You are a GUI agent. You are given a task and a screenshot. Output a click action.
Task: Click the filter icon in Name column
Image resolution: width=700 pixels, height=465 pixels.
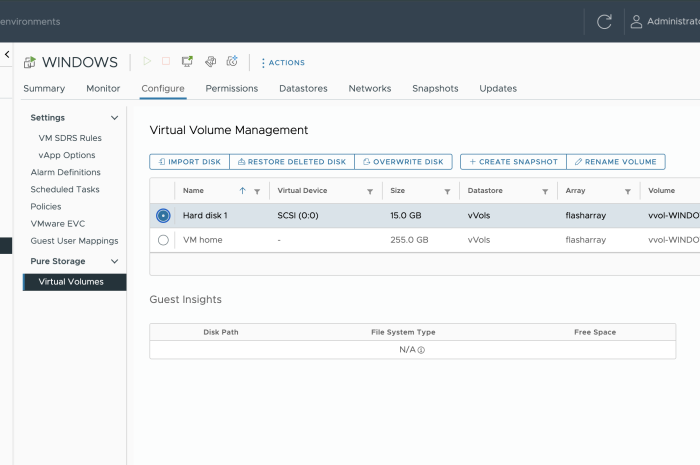(257, 191)
